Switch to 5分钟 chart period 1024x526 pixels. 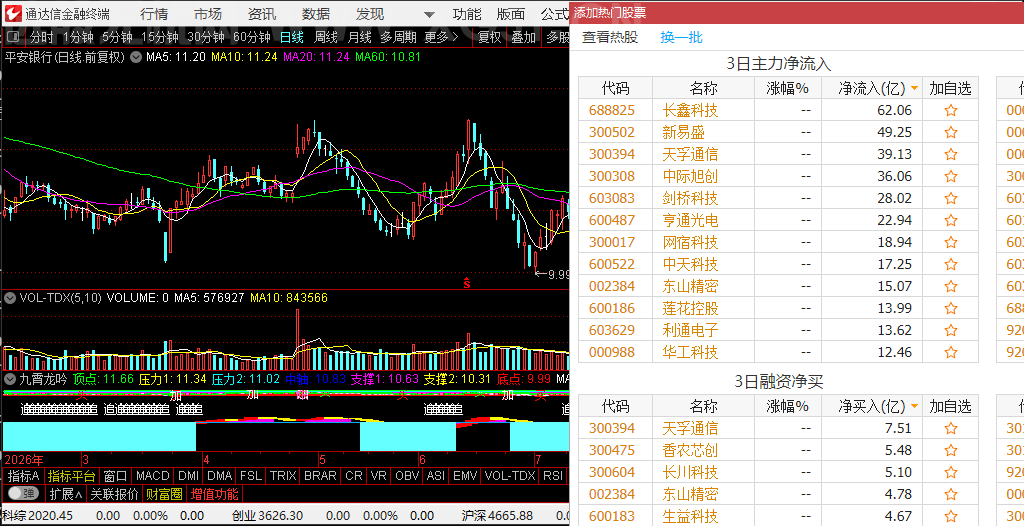(117, 37)
